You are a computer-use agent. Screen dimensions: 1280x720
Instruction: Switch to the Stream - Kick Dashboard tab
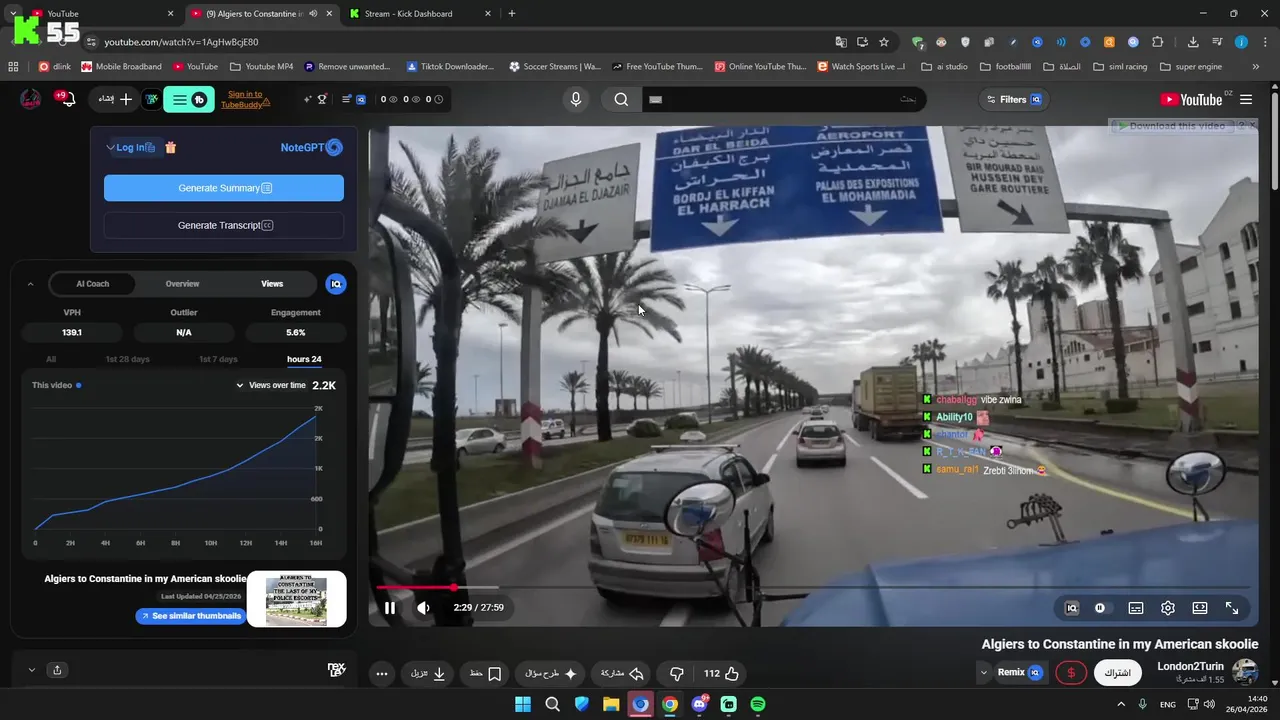420,14
